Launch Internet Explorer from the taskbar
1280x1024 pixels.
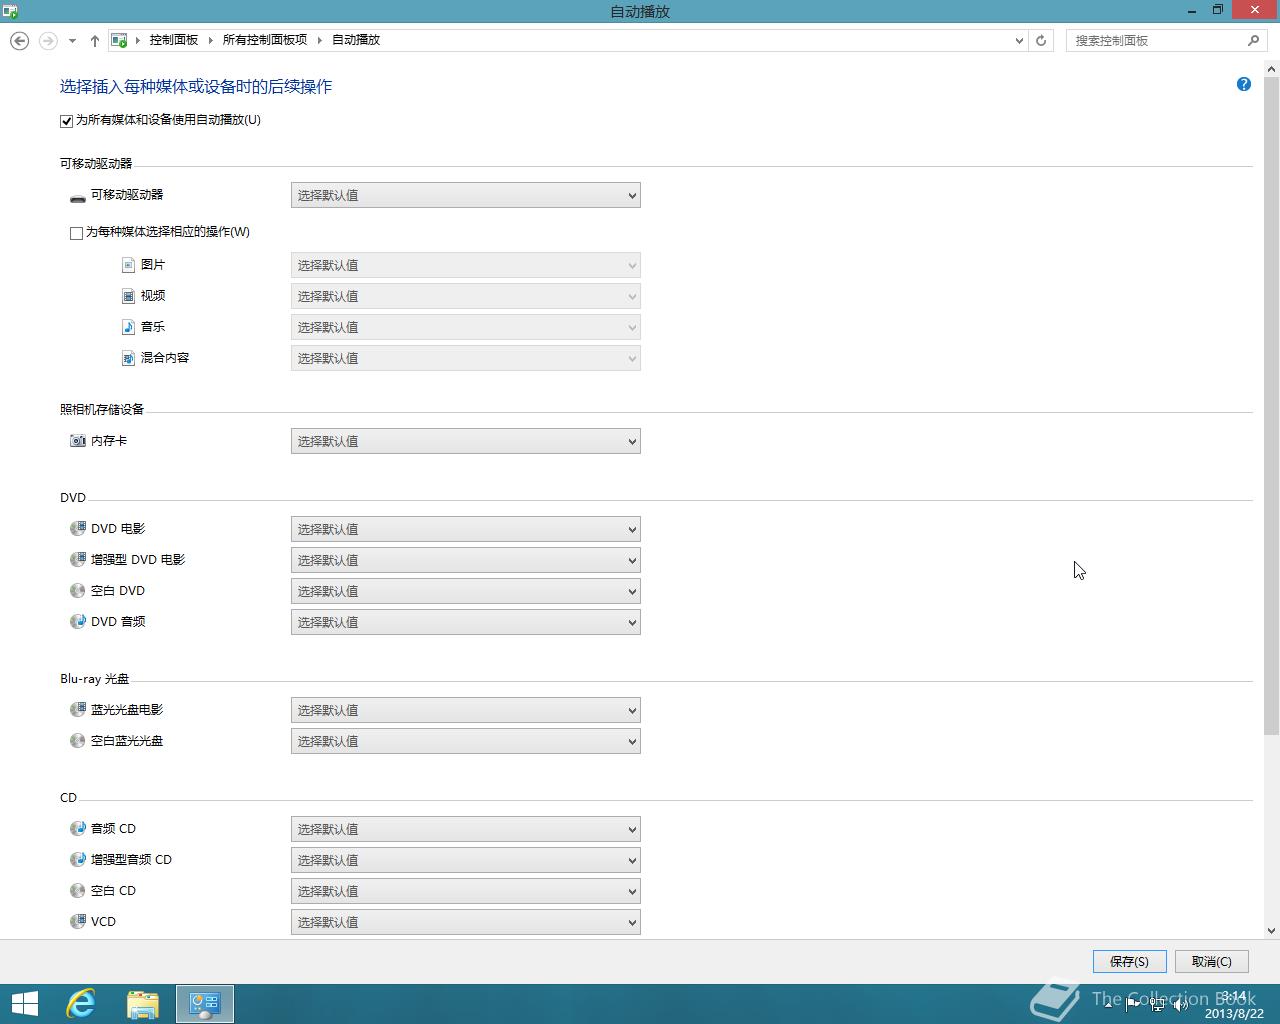[x=80, y=1004]
